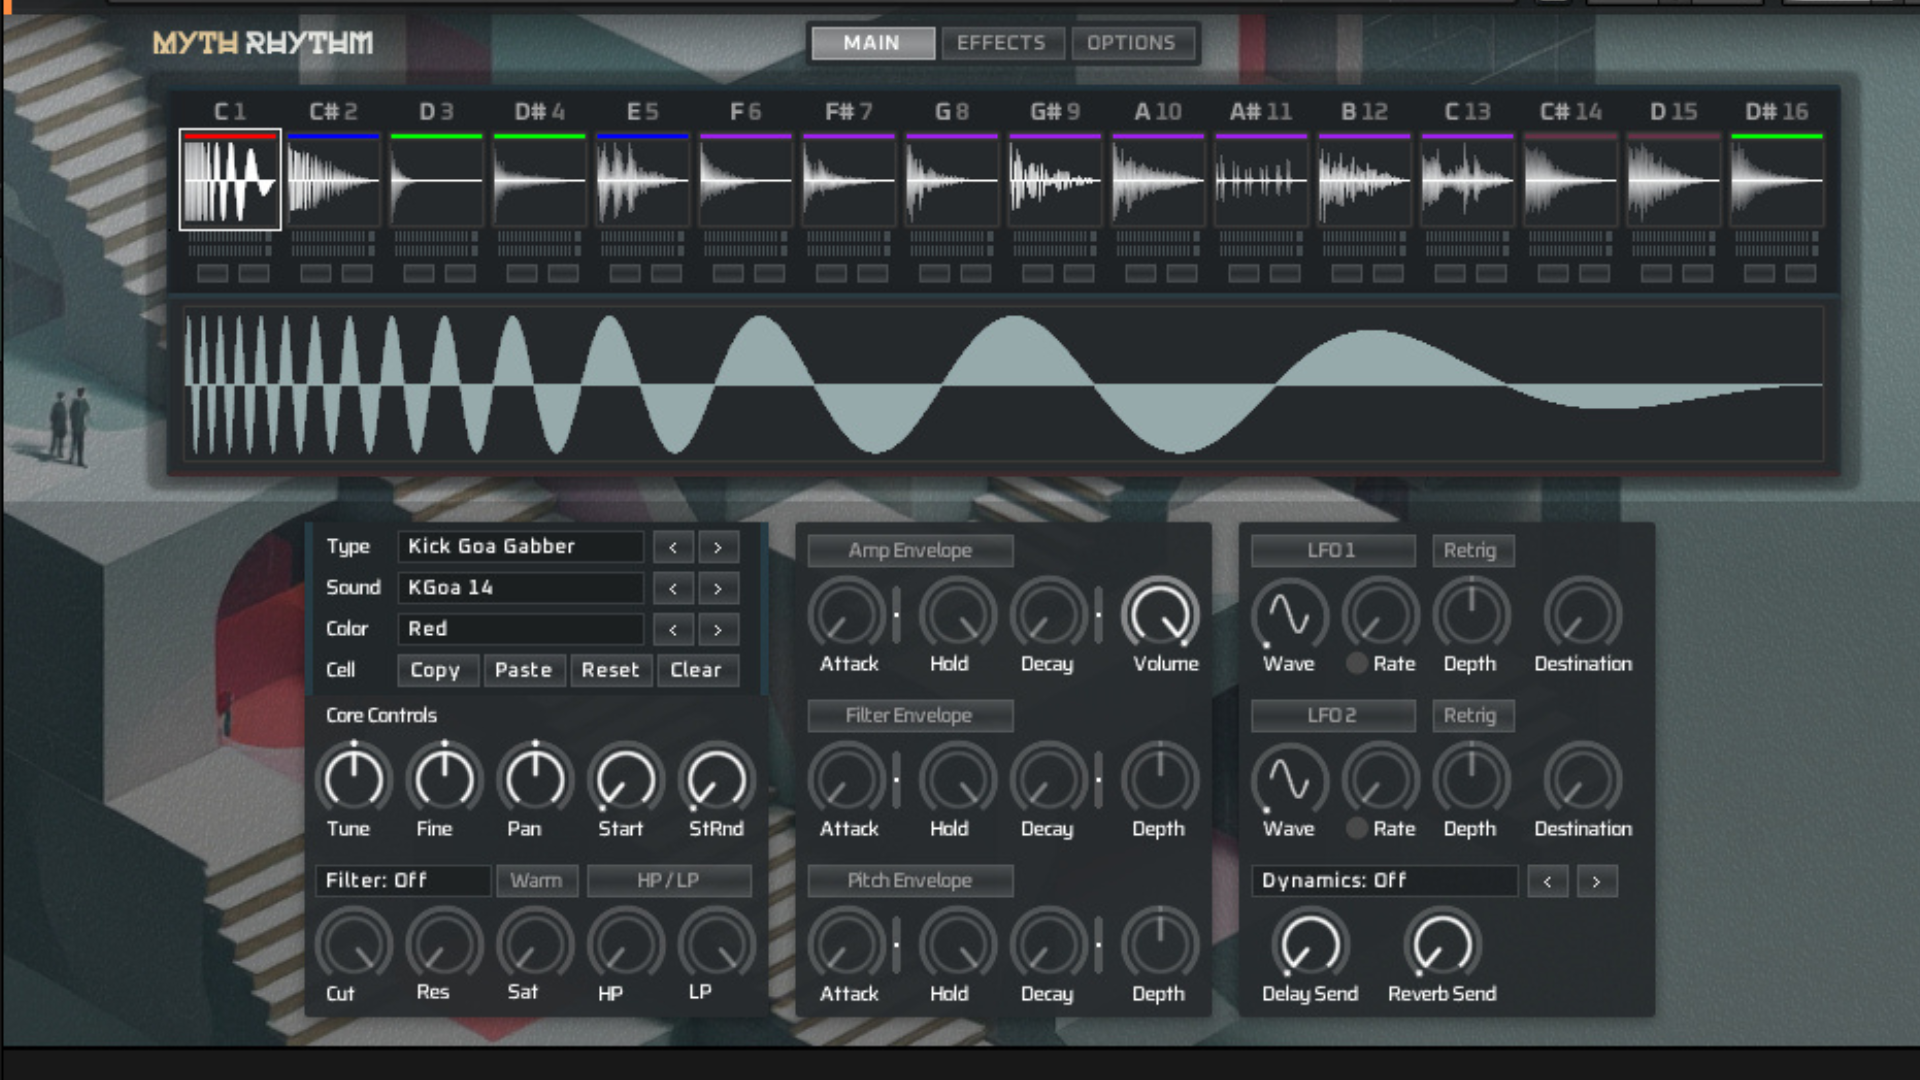Paste into the current cell
1920x1080 pixels.
524,670
